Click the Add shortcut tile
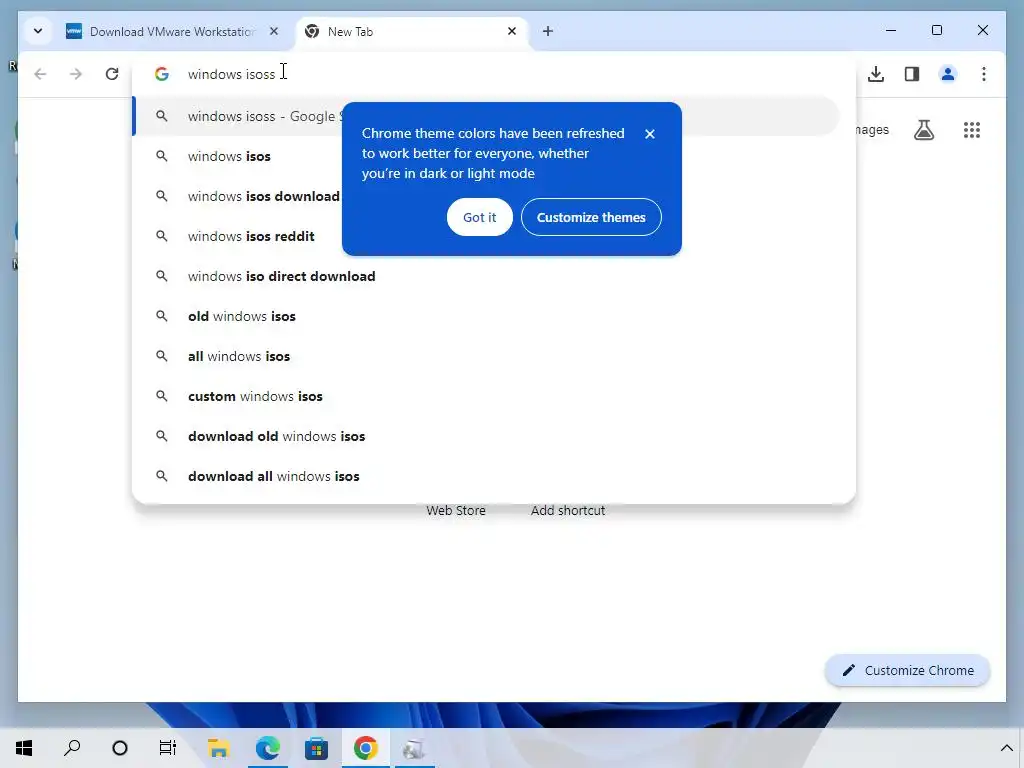This screenshot has width=1024, height=768. click(568, 511)
